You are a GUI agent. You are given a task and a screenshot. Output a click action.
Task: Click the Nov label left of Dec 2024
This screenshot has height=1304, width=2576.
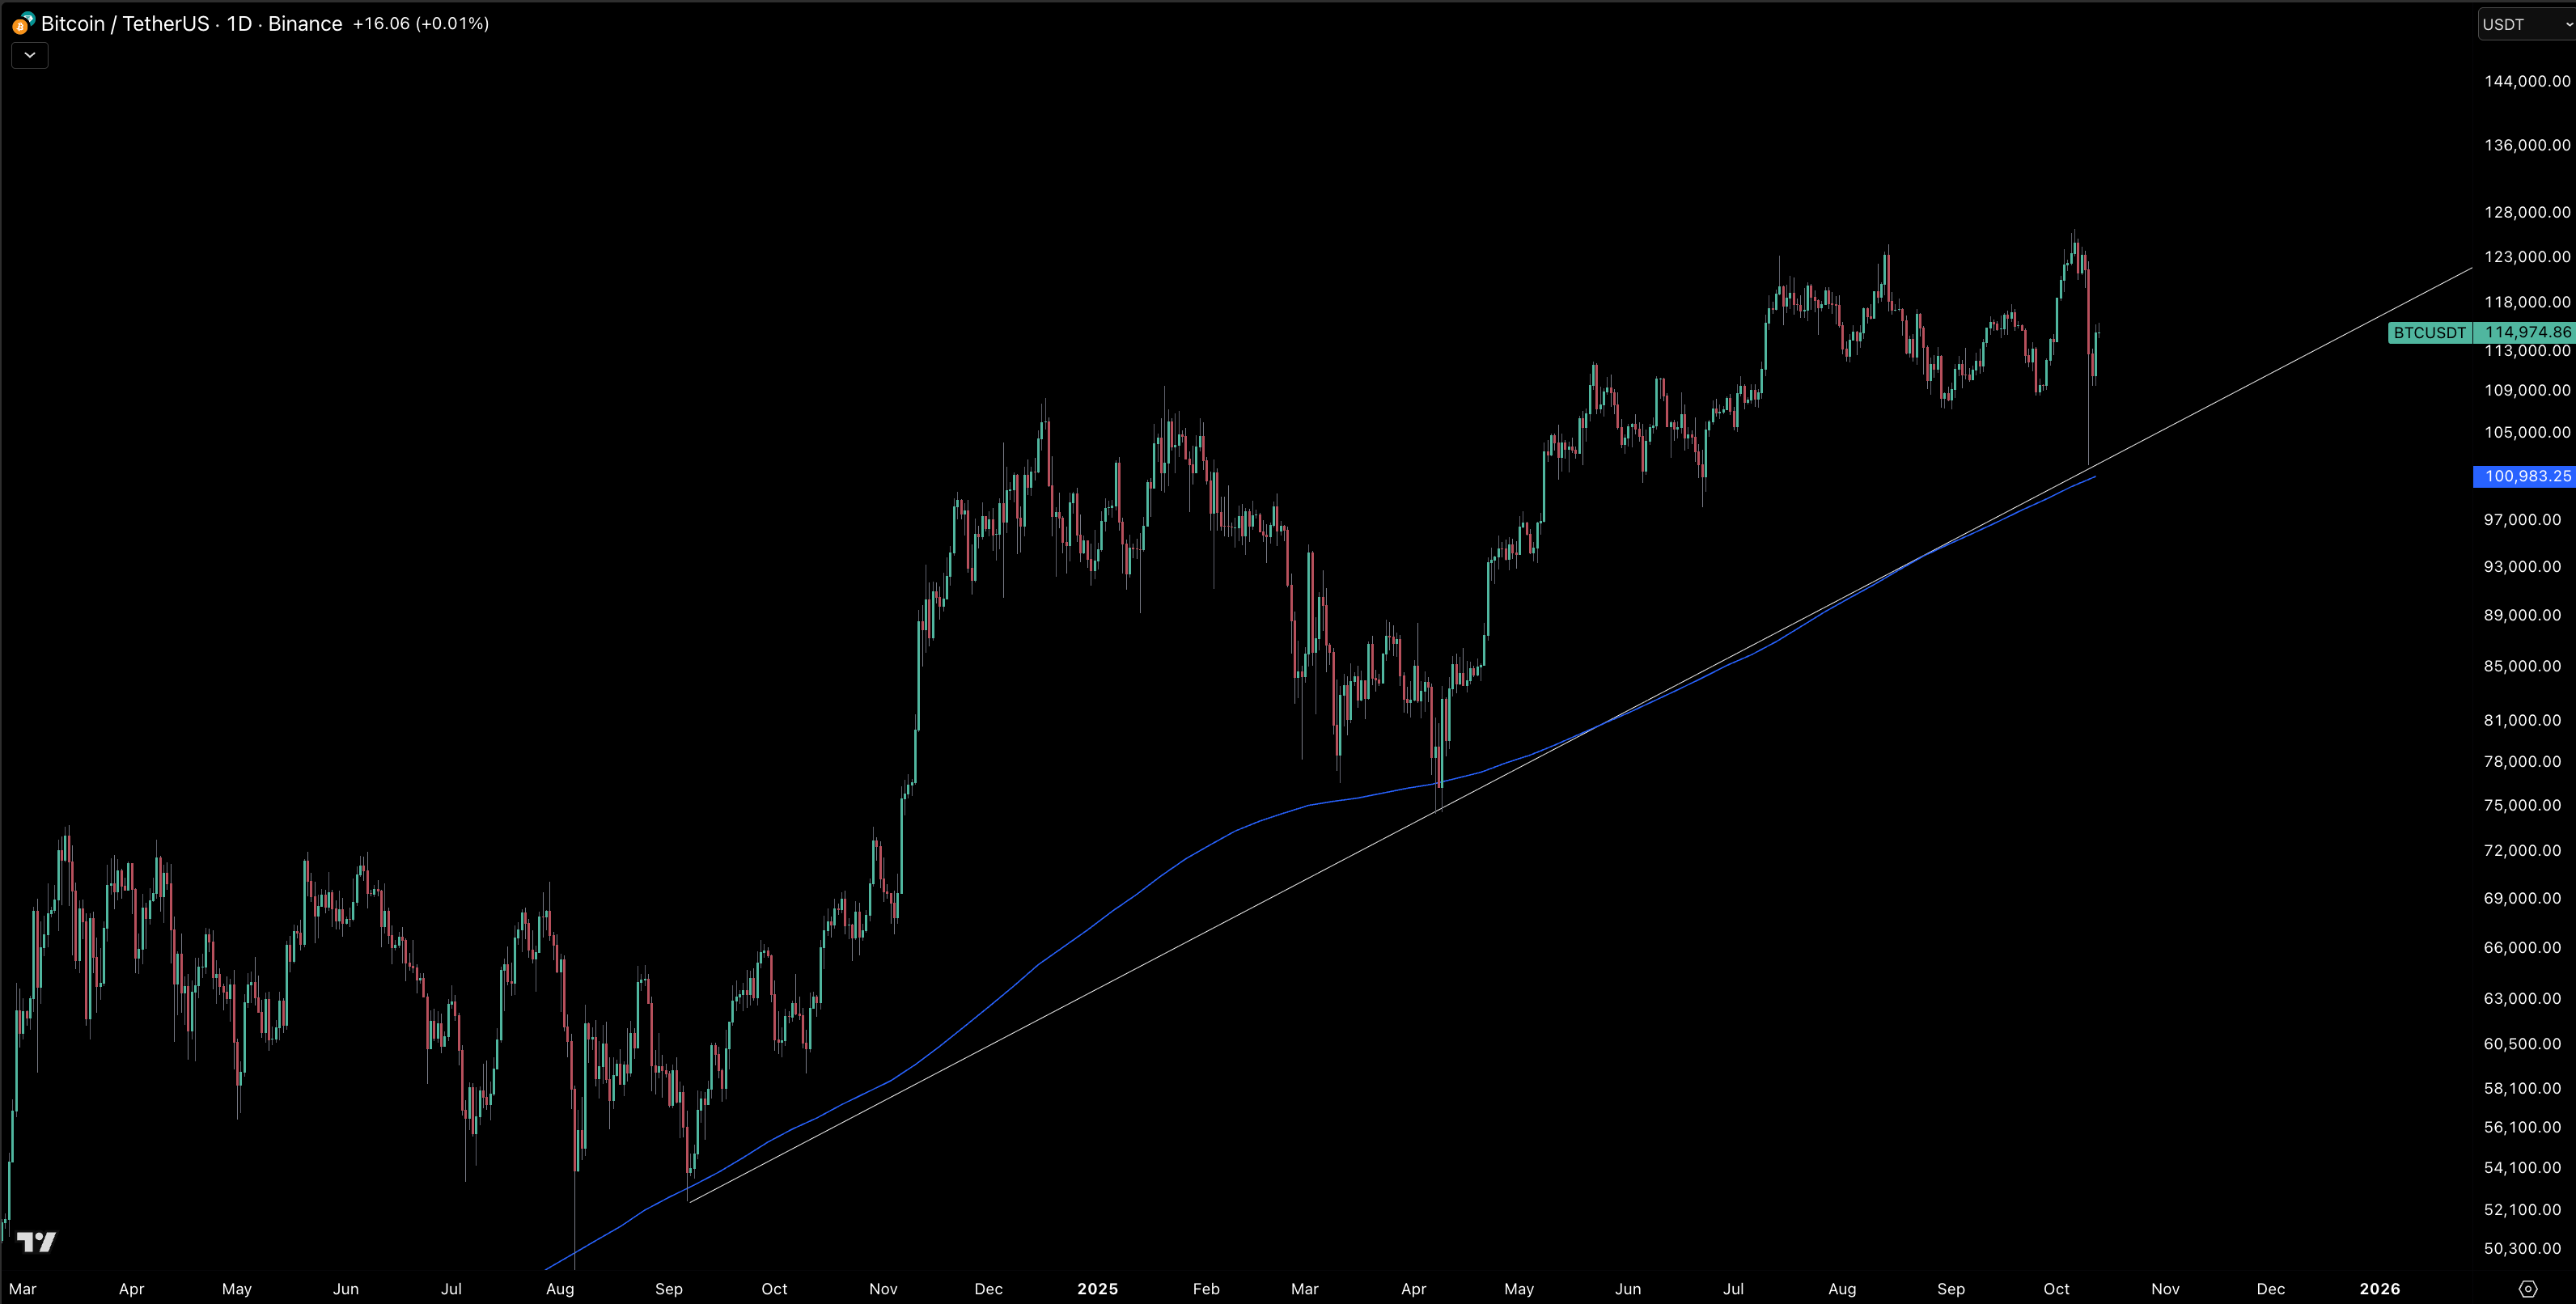coord(883,1289)
